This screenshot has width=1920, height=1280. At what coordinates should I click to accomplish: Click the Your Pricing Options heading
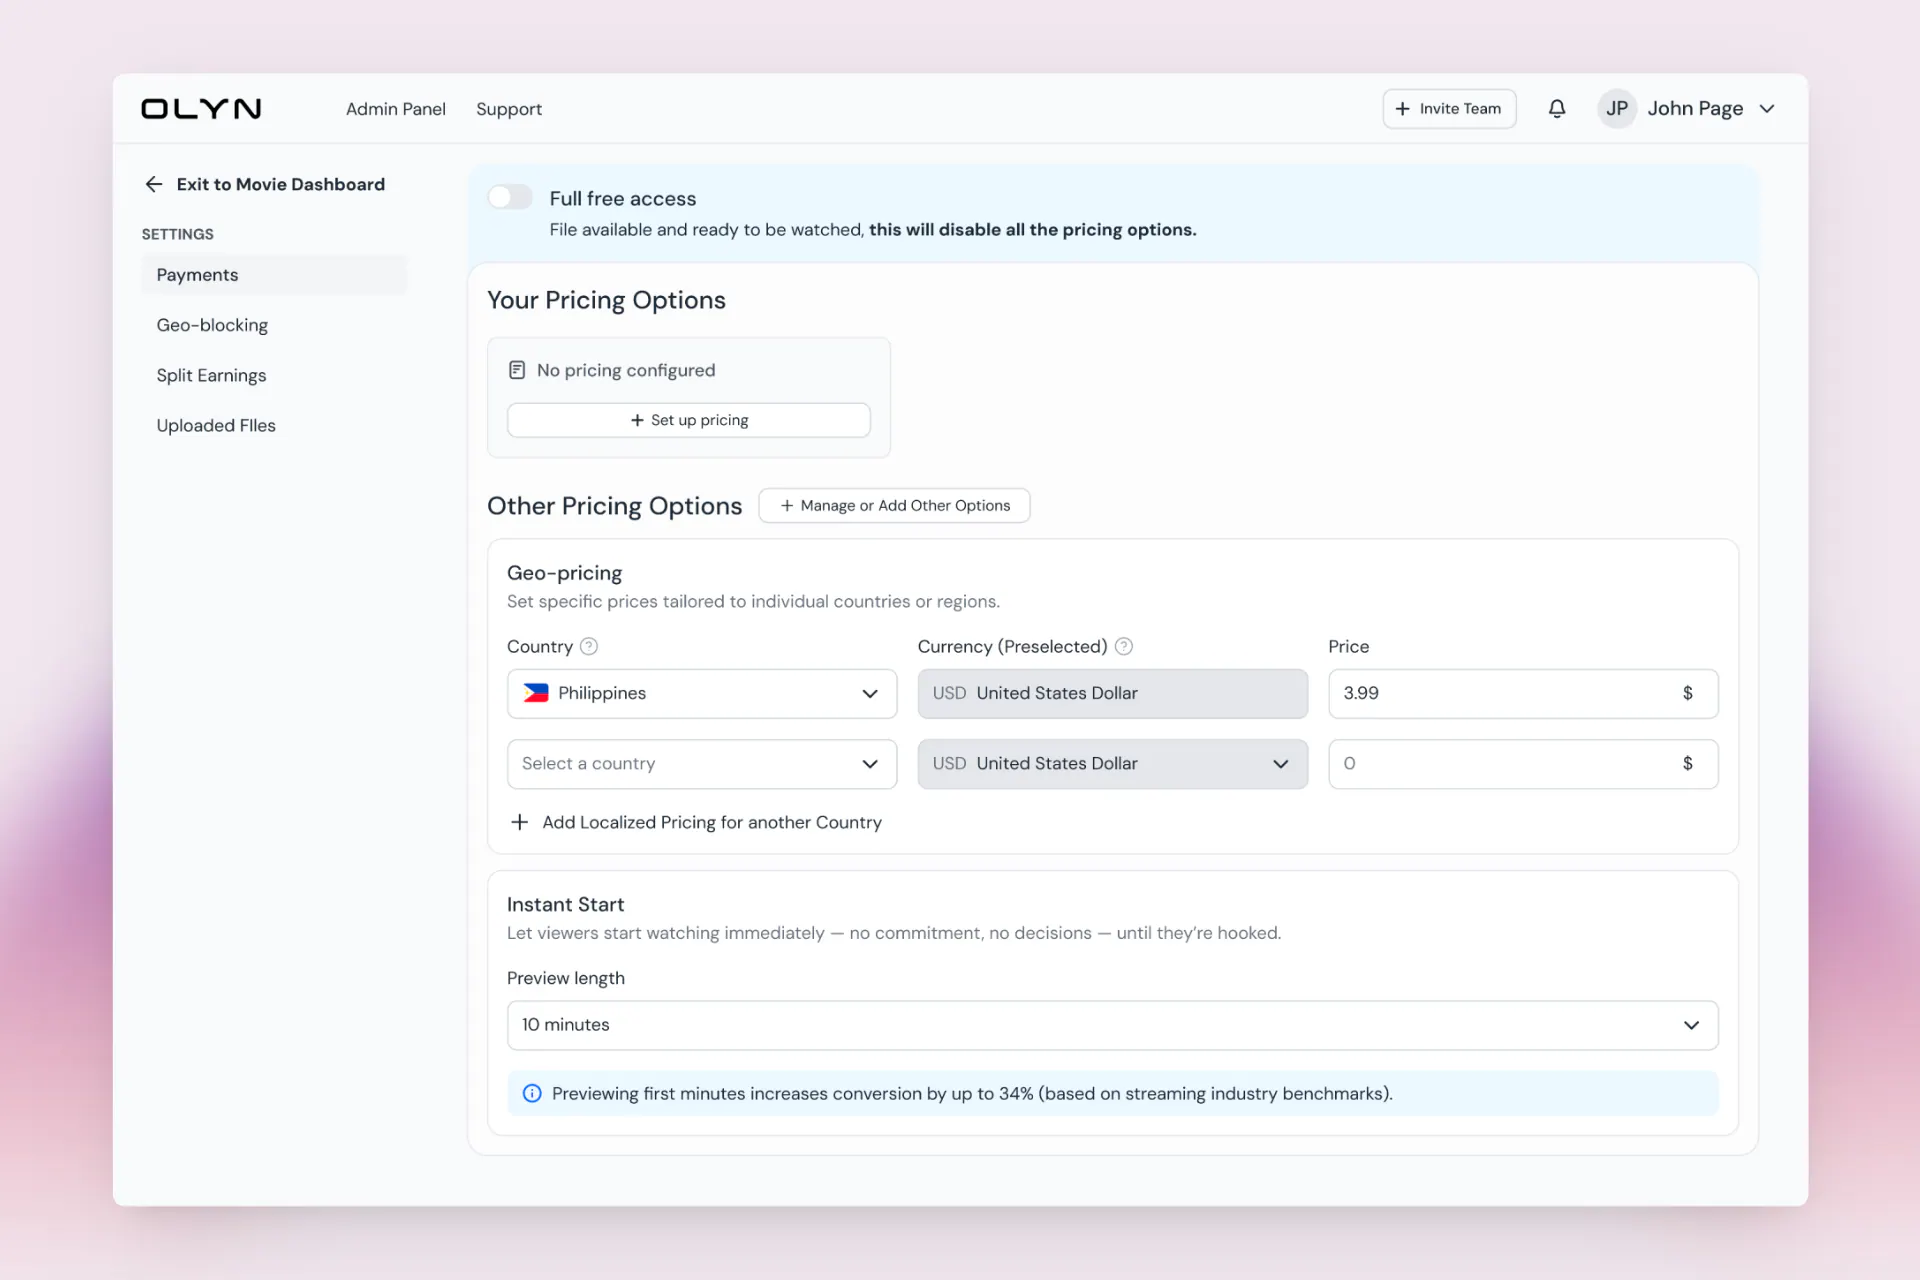606,300
